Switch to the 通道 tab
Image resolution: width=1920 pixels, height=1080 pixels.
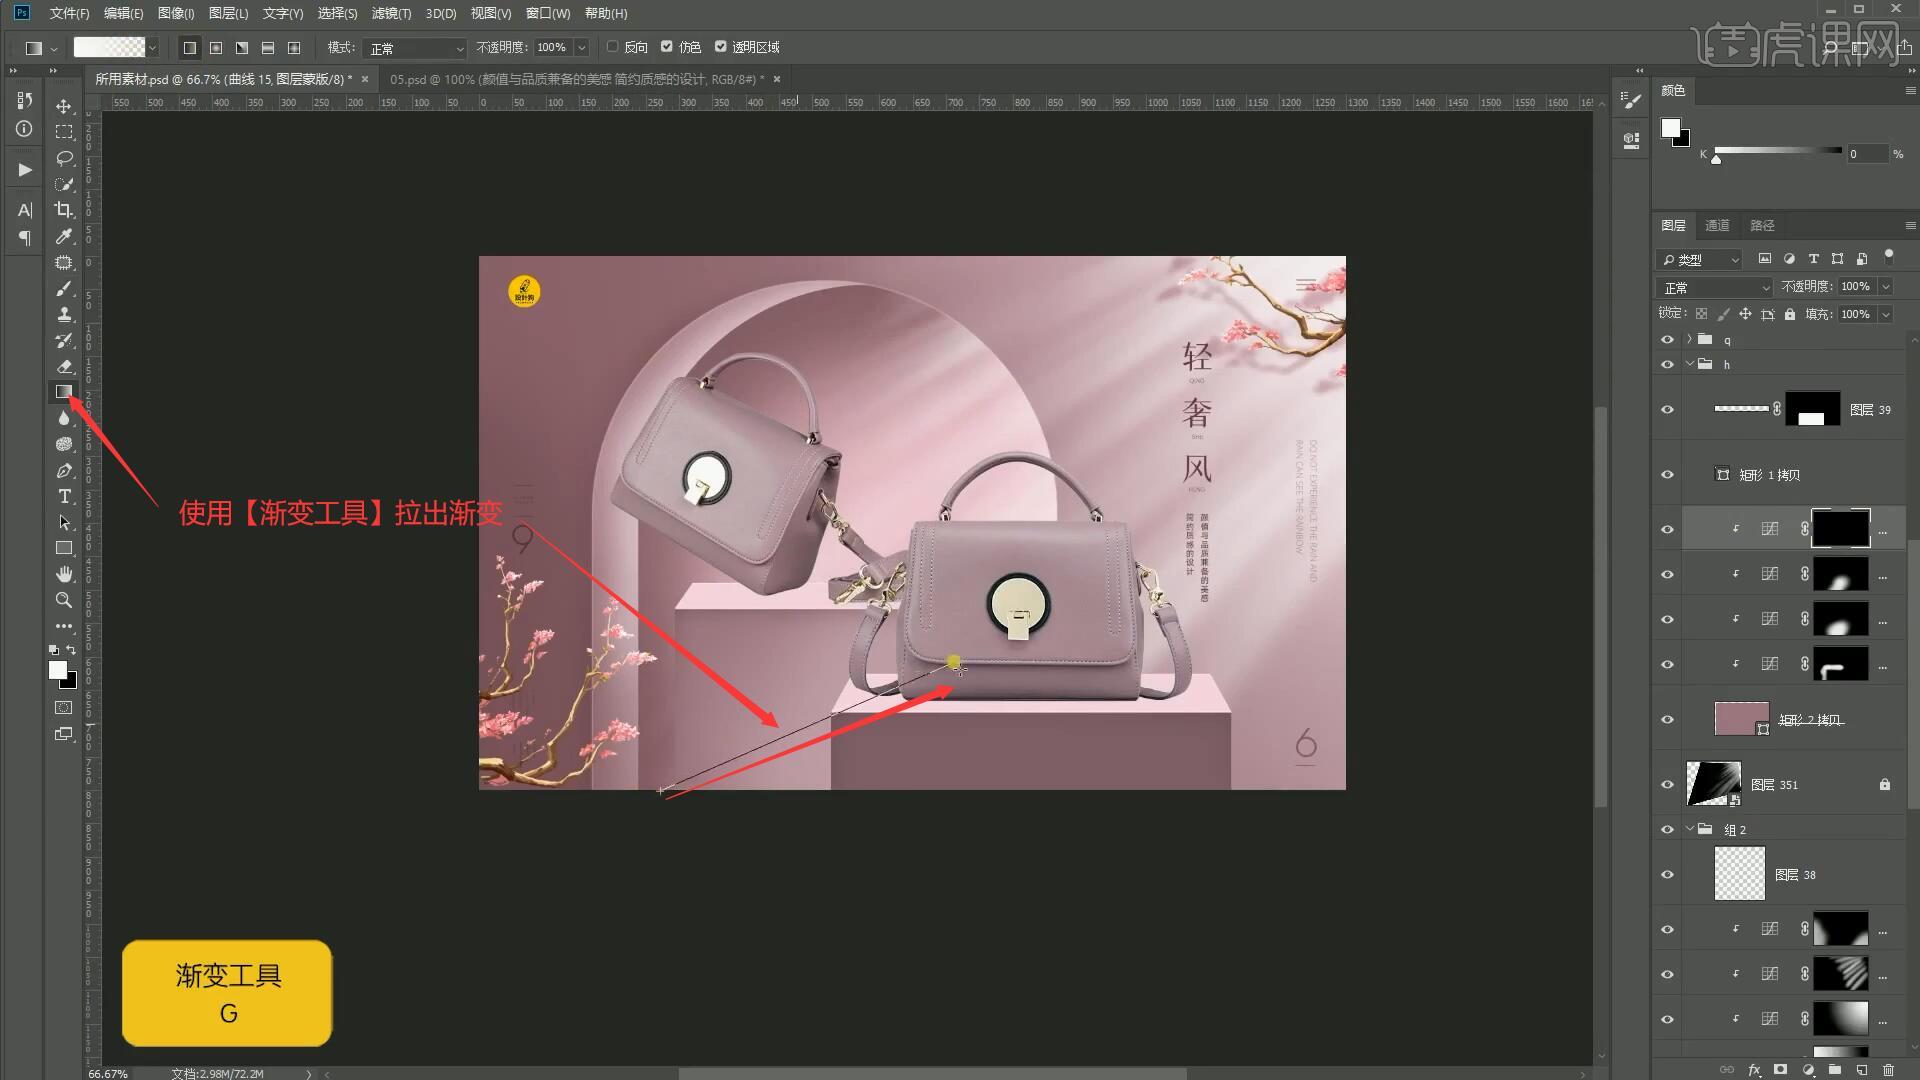1717,225
